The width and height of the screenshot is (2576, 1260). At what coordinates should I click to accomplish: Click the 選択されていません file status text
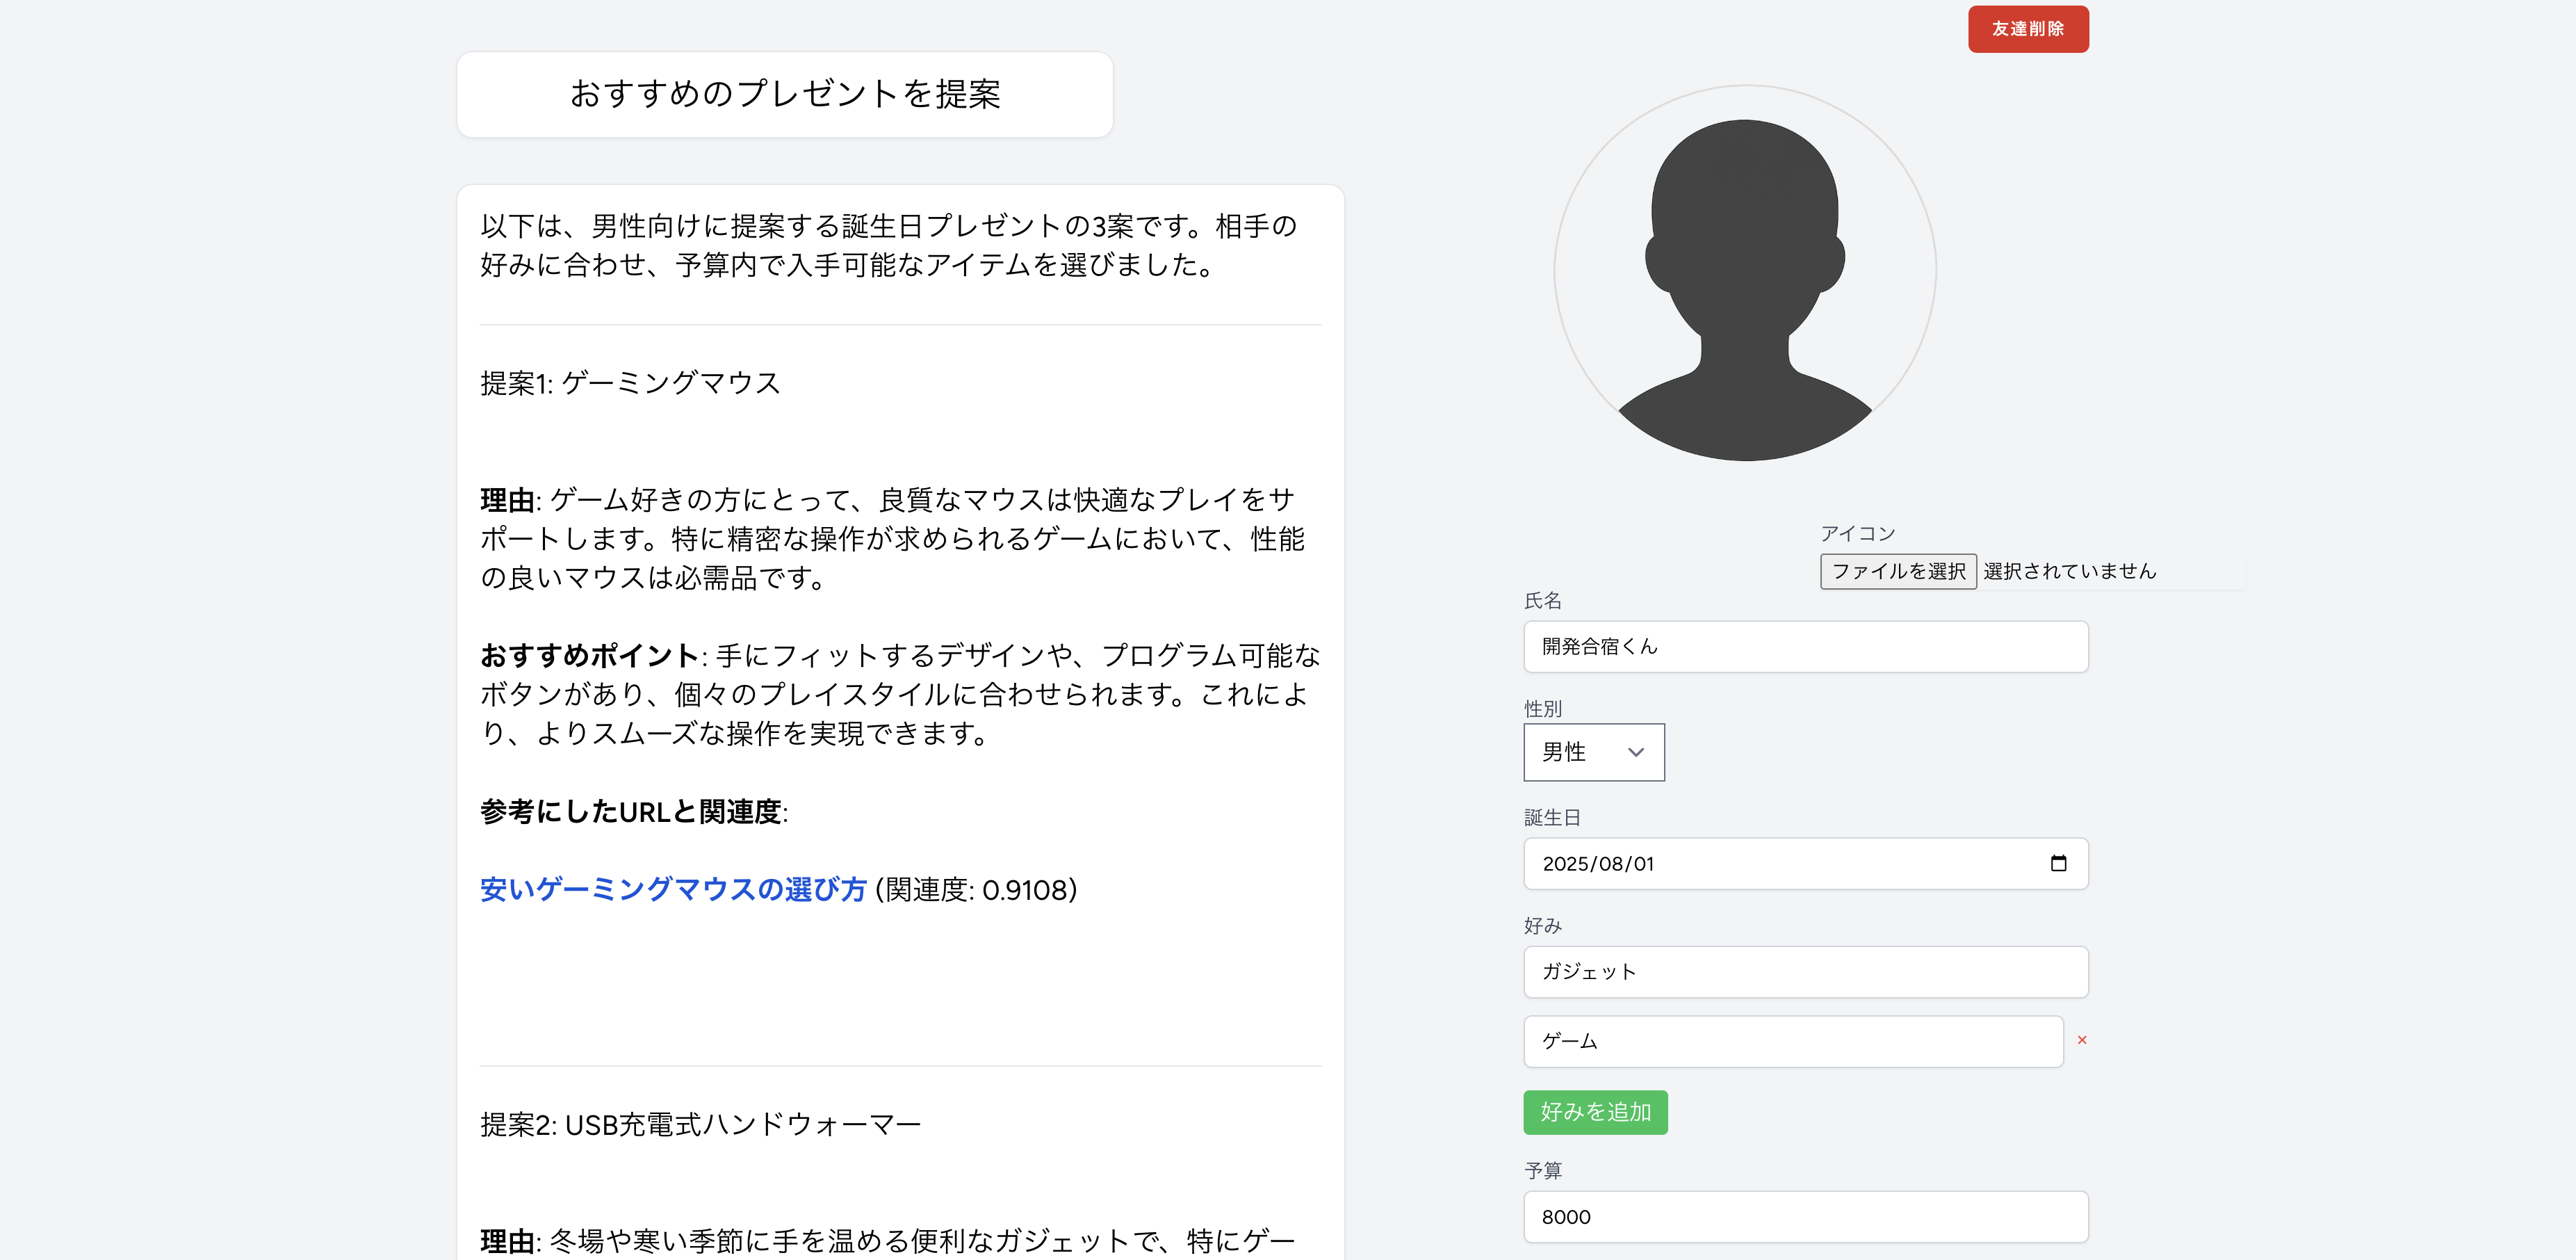tap(2069, 571)
